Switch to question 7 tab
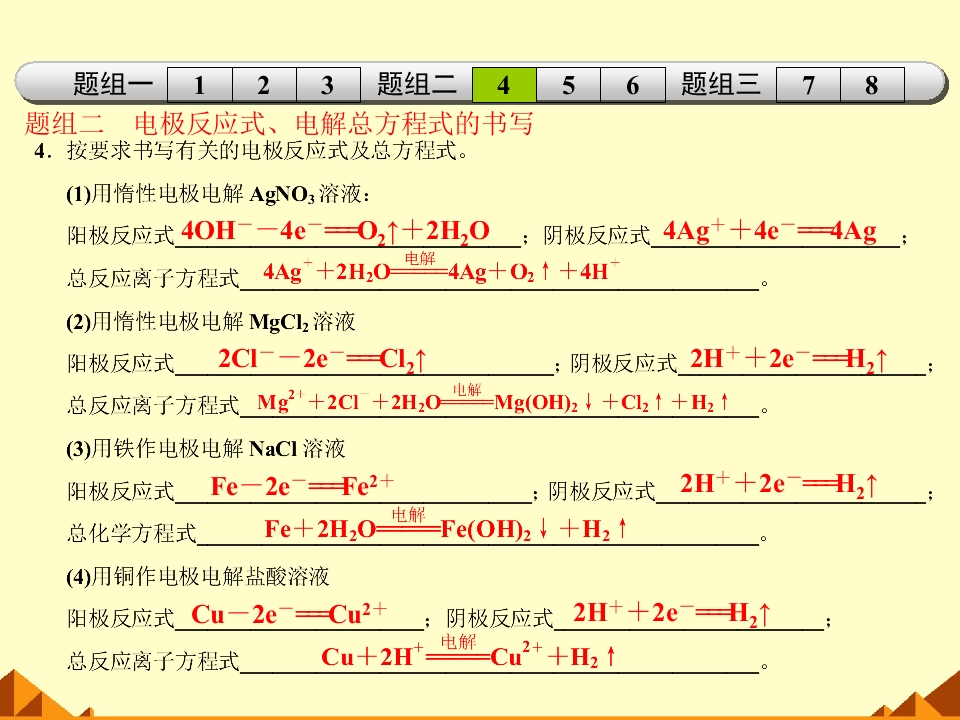The image size is (960, 720). click(808, 84)
